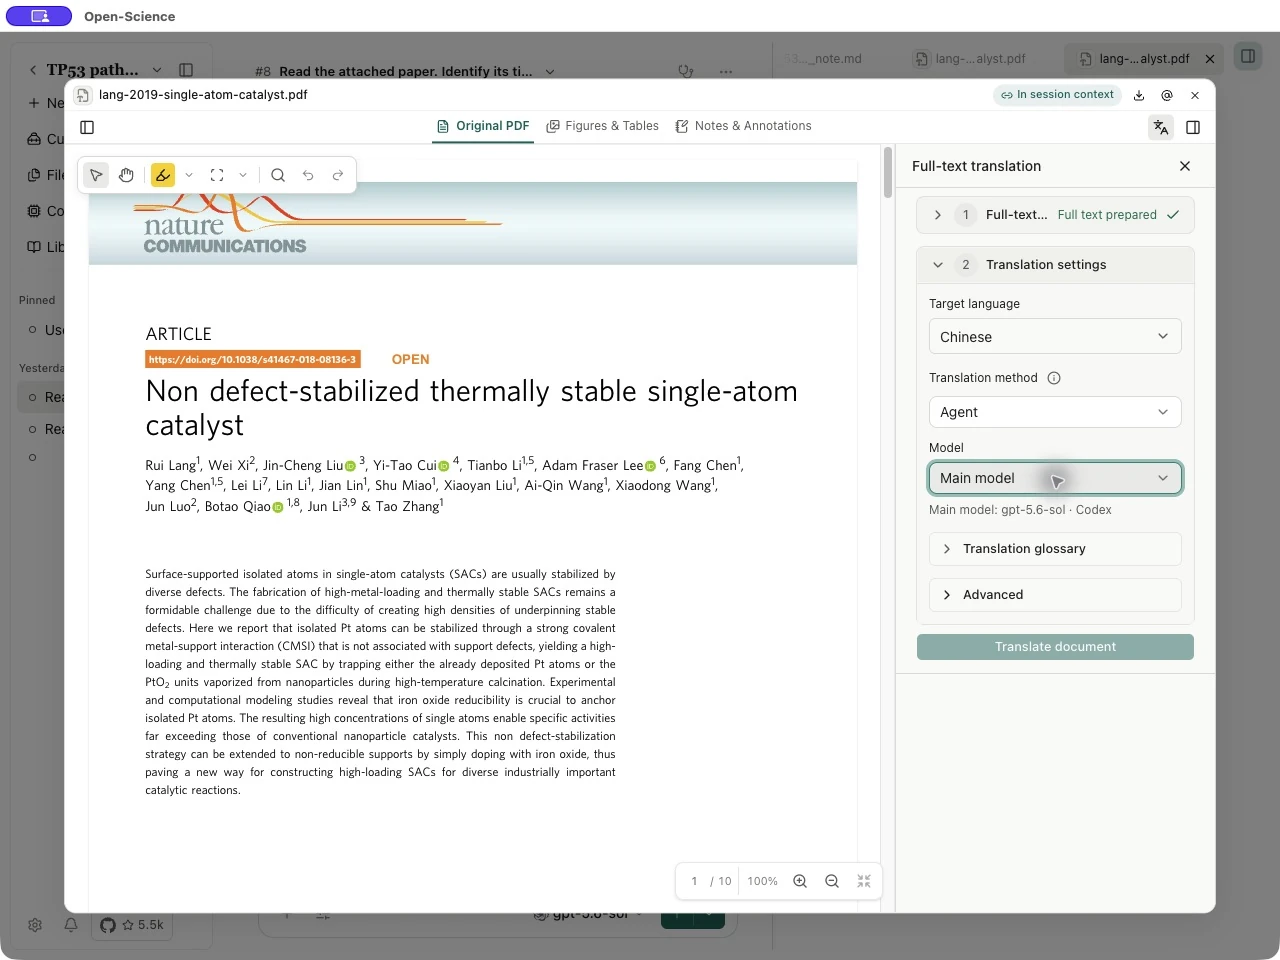The height and width of the screenshot is (960, 1280).
Task: Activate the hand pan tool
Action: click(x=126, y=175)
